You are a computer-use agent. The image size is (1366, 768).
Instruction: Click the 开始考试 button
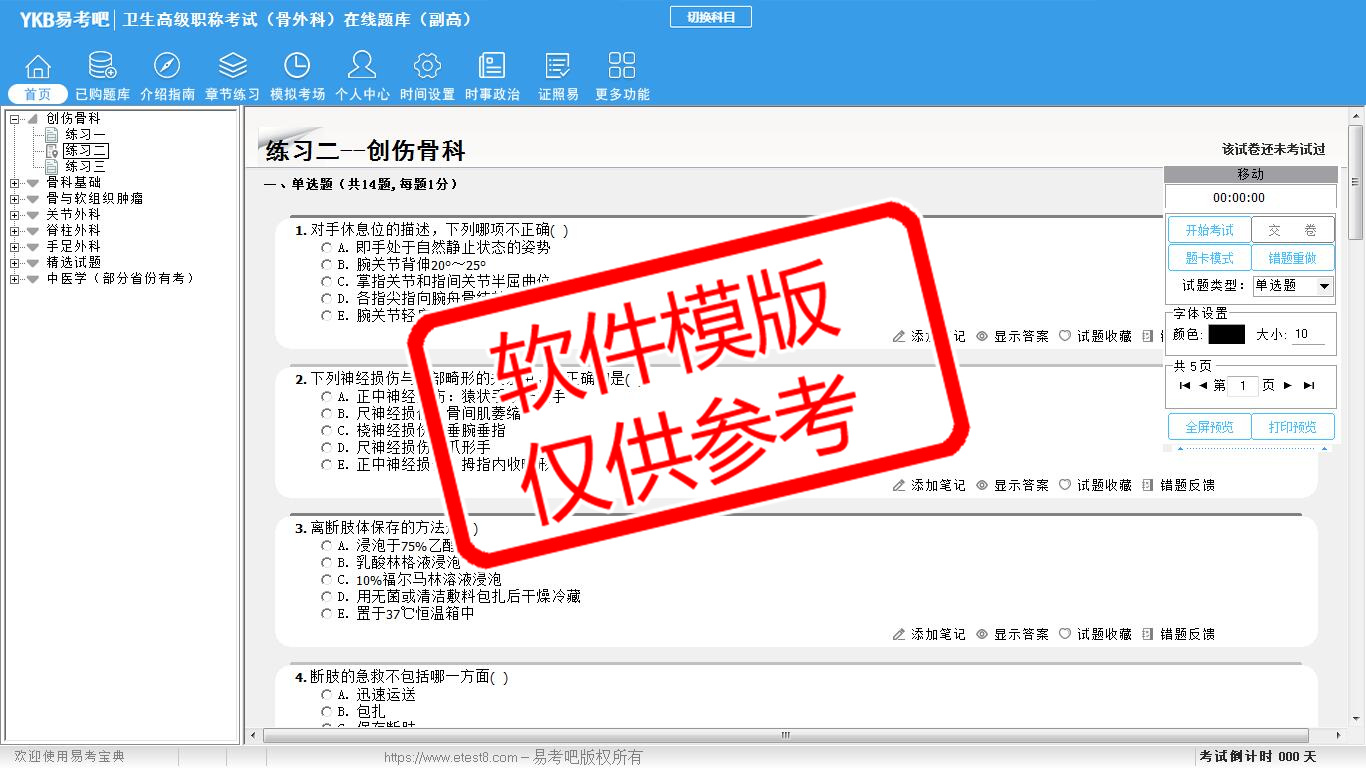tap(1209, 230)
